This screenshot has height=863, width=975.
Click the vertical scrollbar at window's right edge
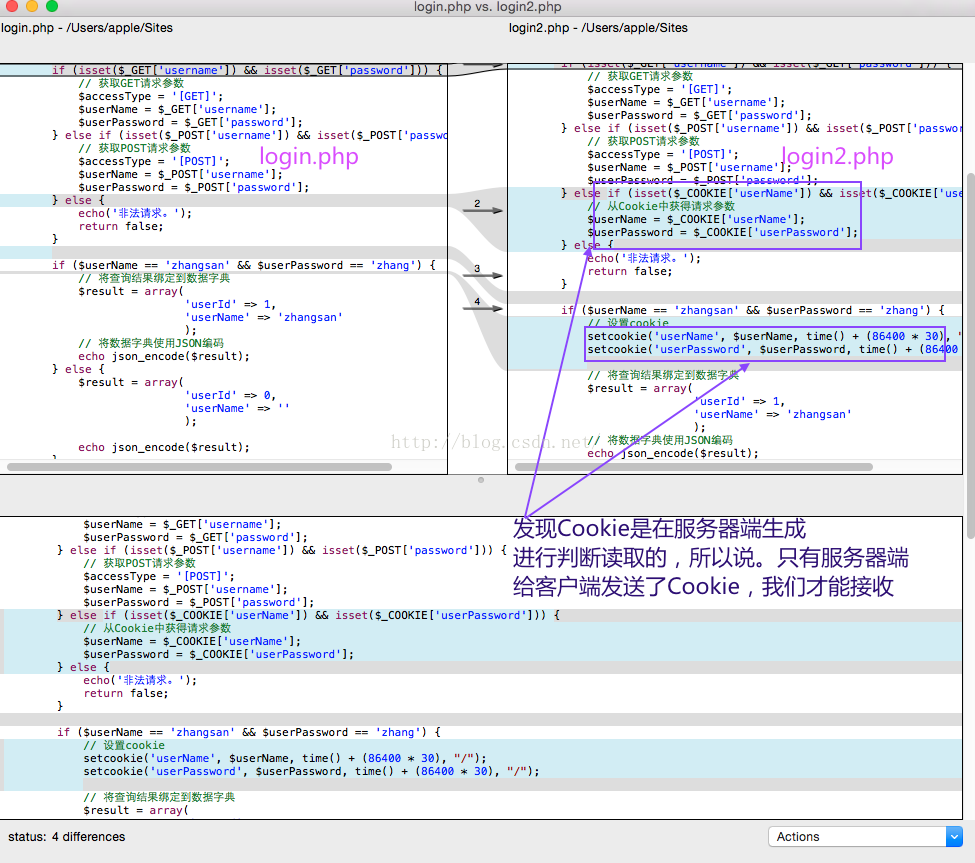[971, 354]
